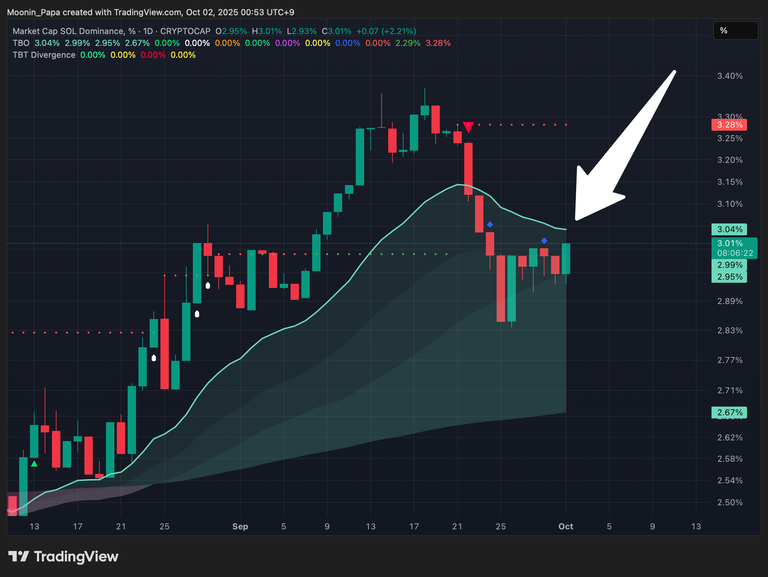
Task: Click the TradingView logo icon
Action: [x=18, y=556]
